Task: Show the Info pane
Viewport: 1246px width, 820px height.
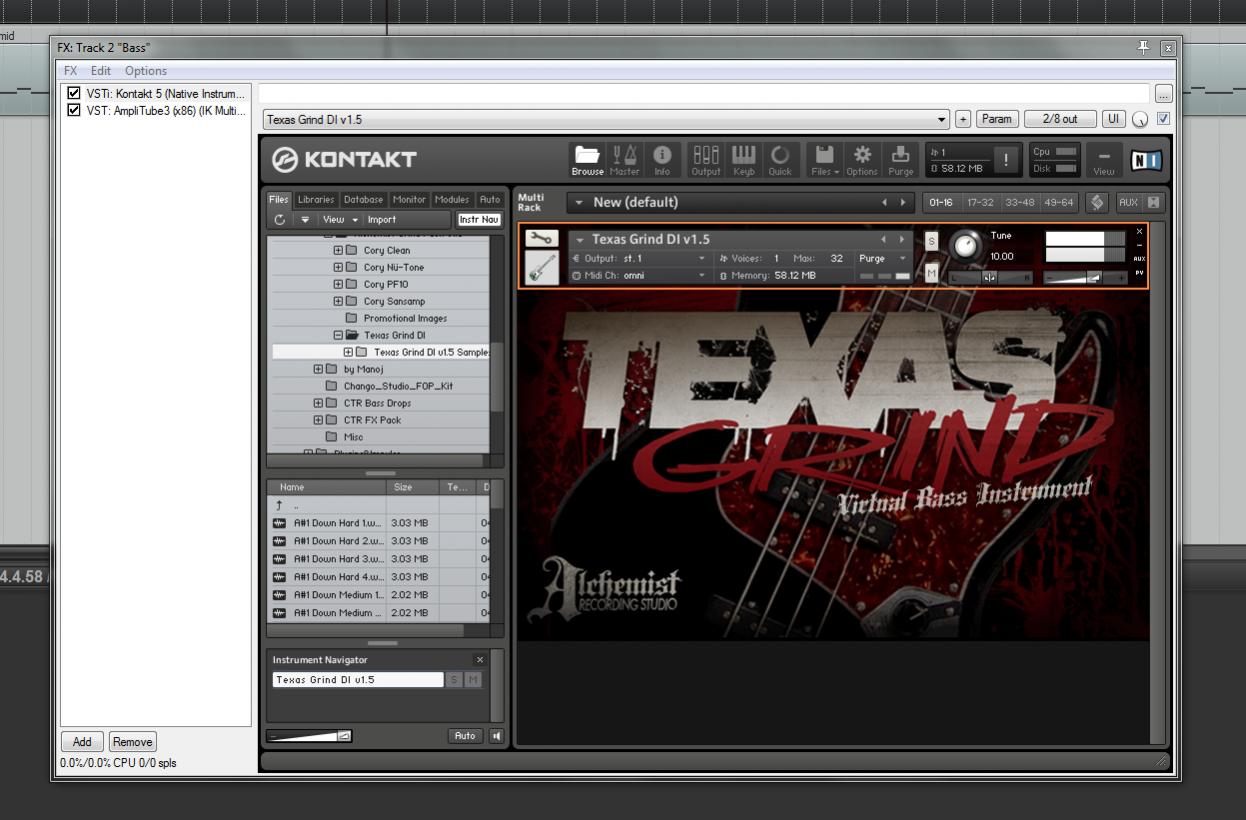Action: point(662,159)
